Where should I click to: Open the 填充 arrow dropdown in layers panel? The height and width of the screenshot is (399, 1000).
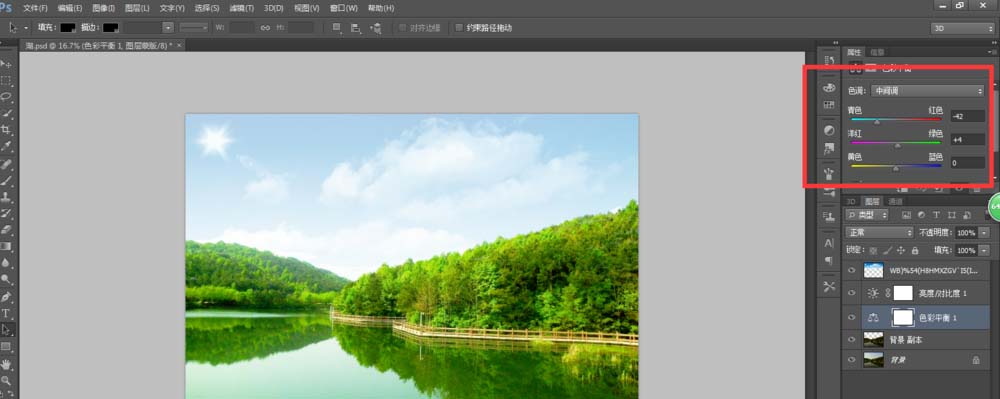tap(984, 250)
